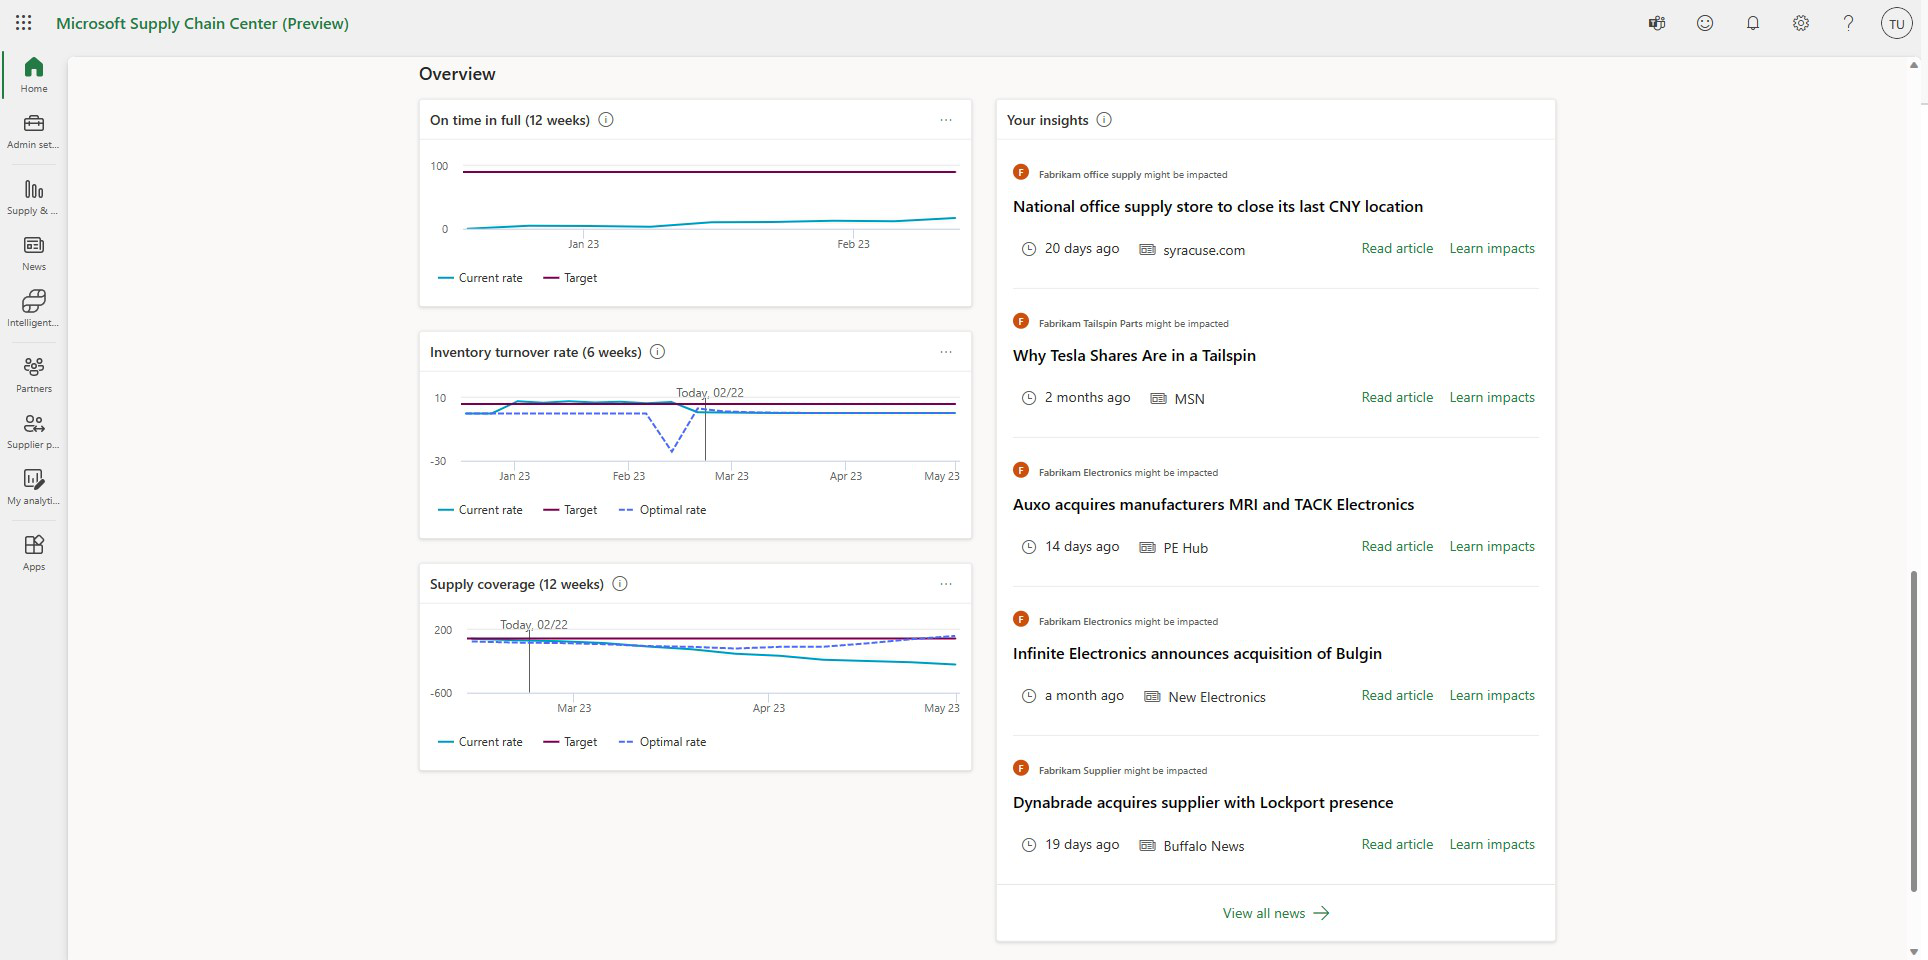1928x960 pixels.
Task: Click the page vertical scrollbar thumb
Action: (1914, 730)
